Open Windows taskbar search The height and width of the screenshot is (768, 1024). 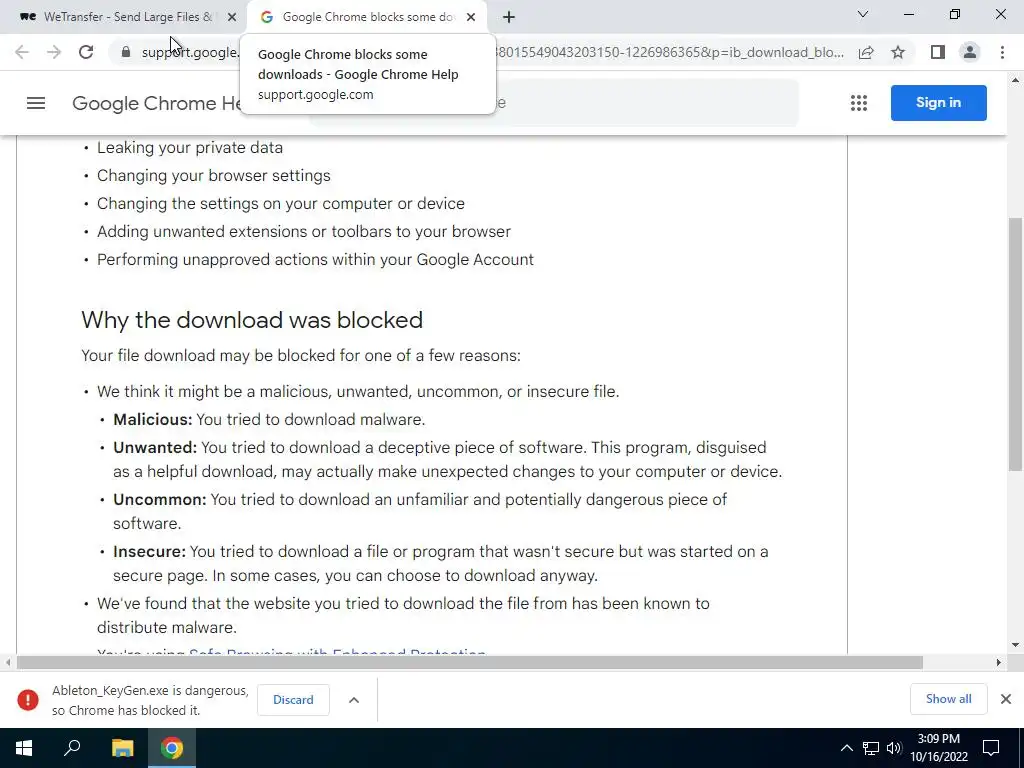click(x=72, y=748)
